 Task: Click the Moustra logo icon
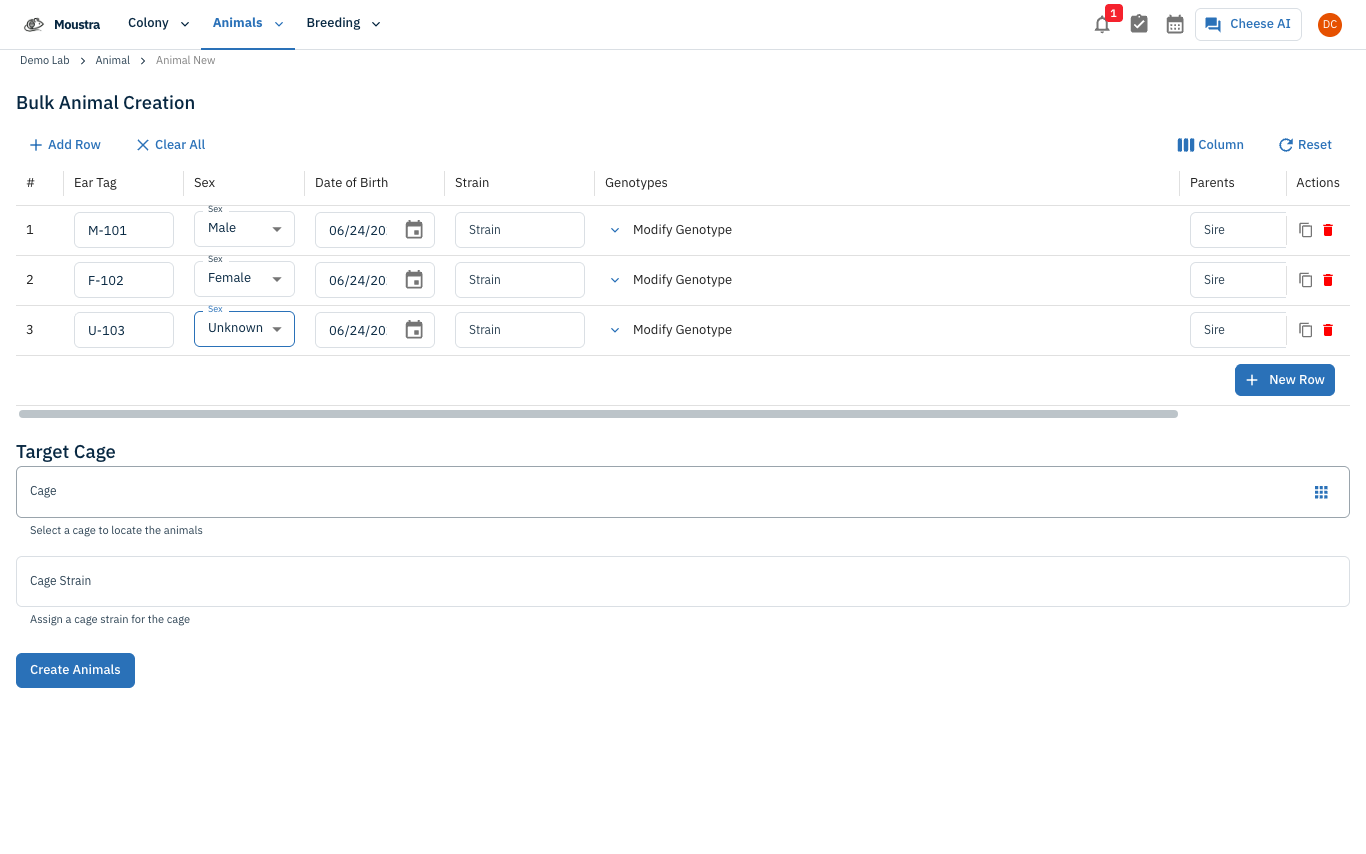click(34, 24)
